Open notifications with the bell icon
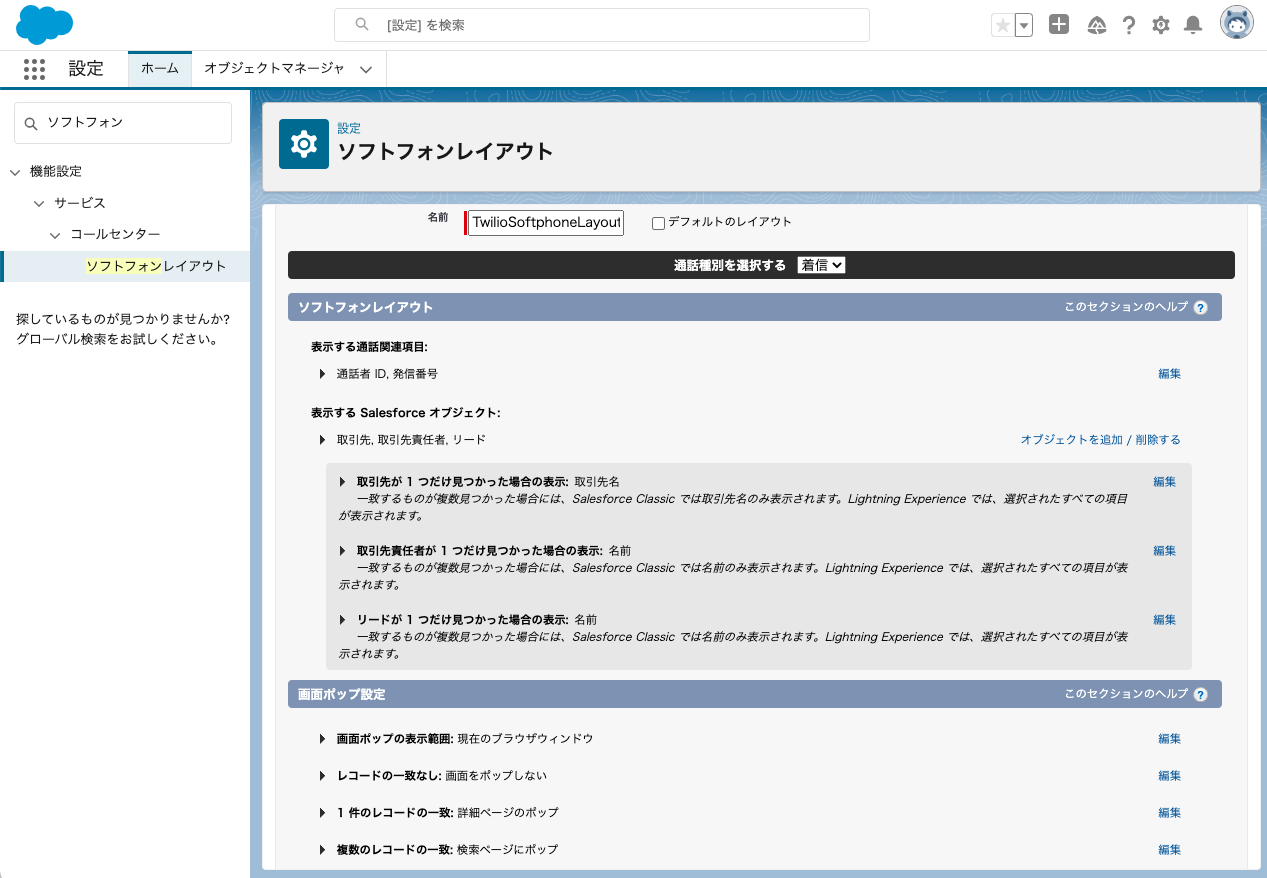1267x878 pixels. pos(1192,24)
